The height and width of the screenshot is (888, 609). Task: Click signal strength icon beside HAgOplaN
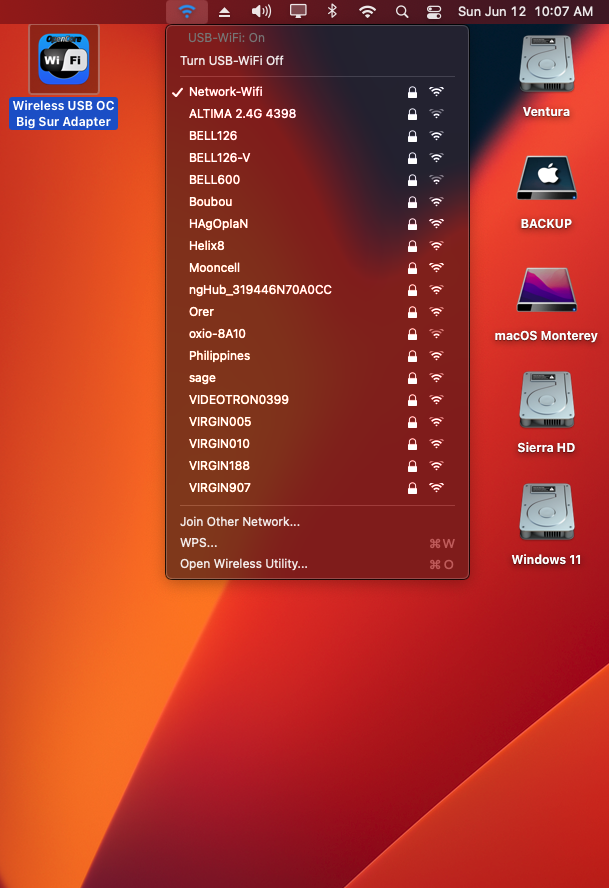click(436, 224)
